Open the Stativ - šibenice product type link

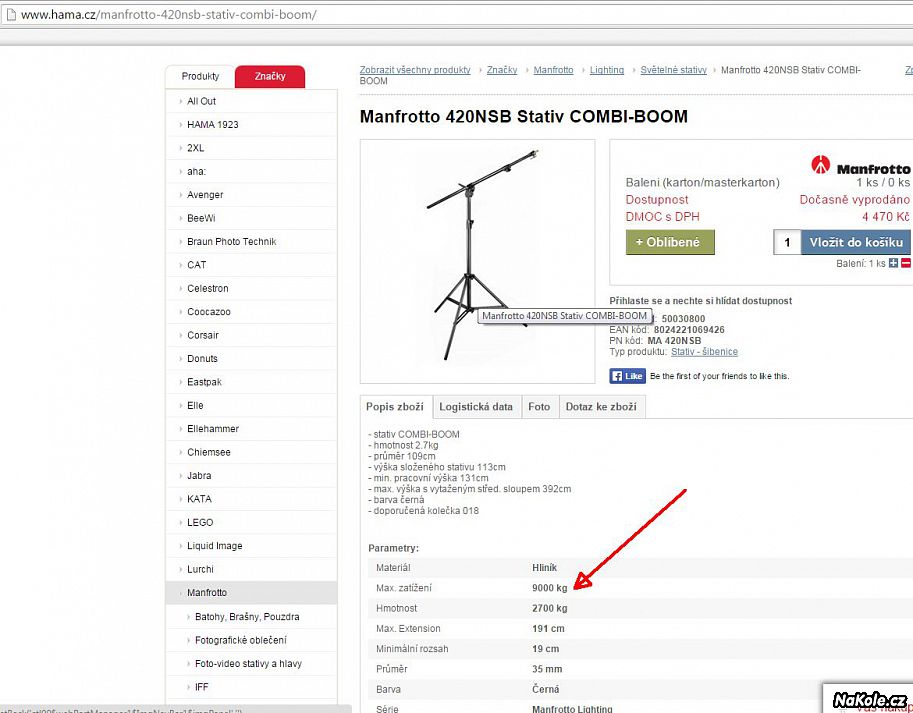click(x=705, y=352)
